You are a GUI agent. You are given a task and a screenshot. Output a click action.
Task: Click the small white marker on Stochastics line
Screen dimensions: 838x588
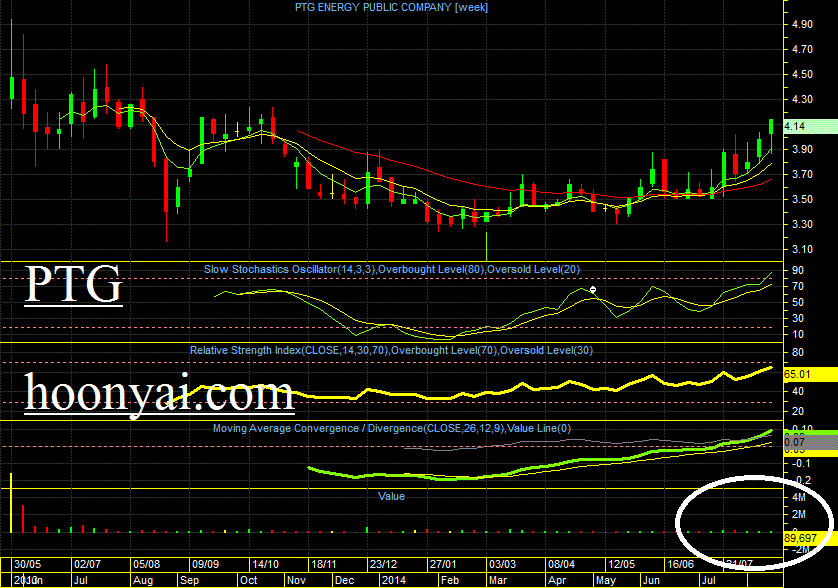coord(593,290)
